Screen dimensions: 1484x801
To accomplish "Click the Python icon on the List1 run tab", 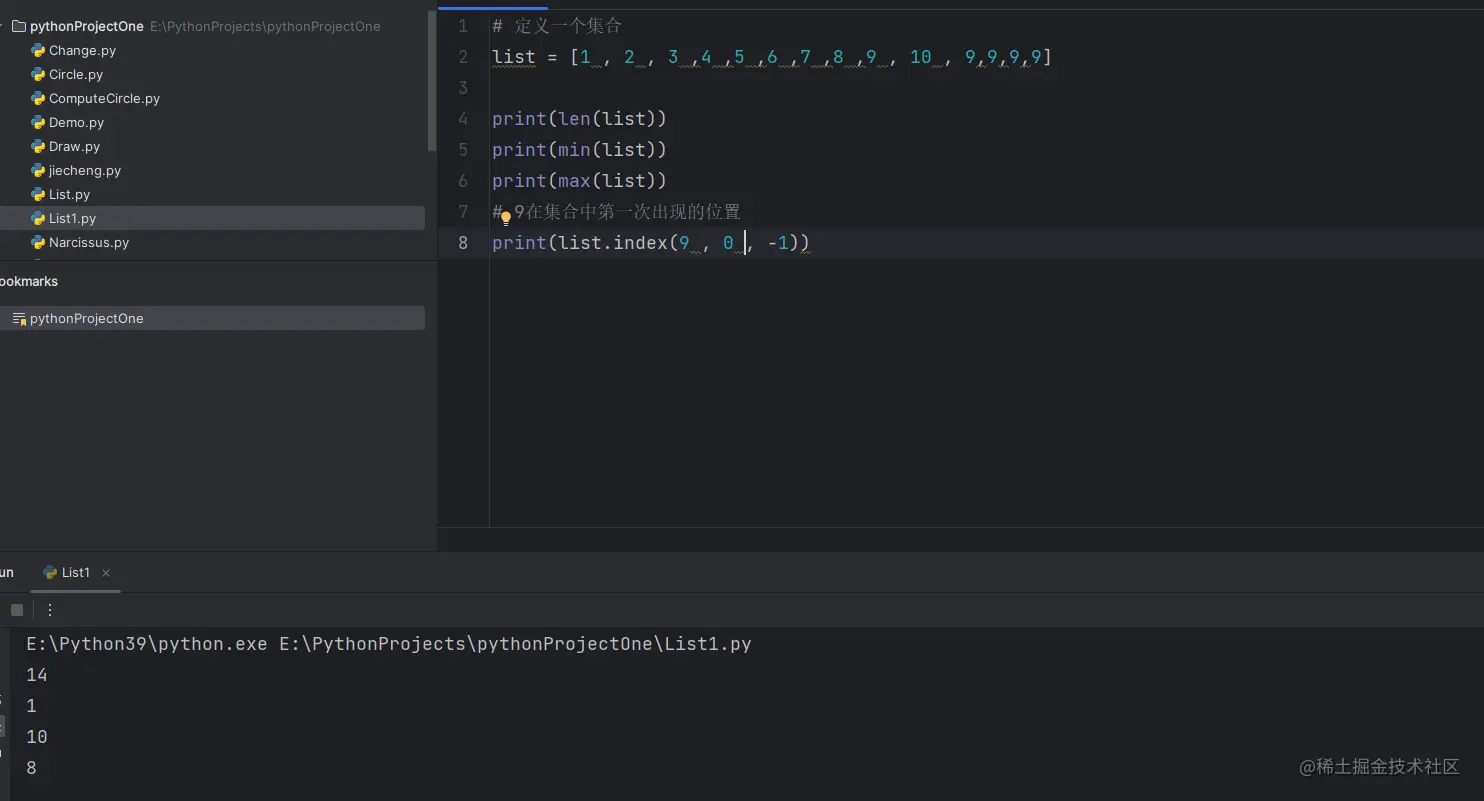I will [x=50, y=572].
